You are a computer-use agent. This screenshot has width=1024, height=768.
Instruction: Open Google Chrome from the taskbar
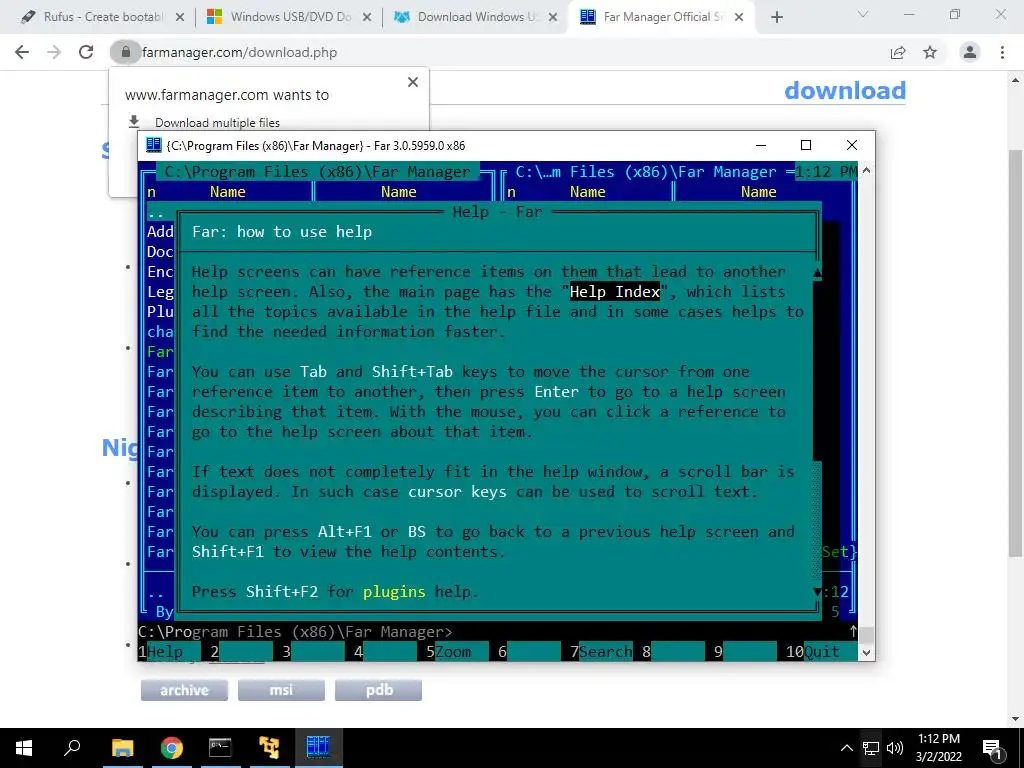[171, 748]
